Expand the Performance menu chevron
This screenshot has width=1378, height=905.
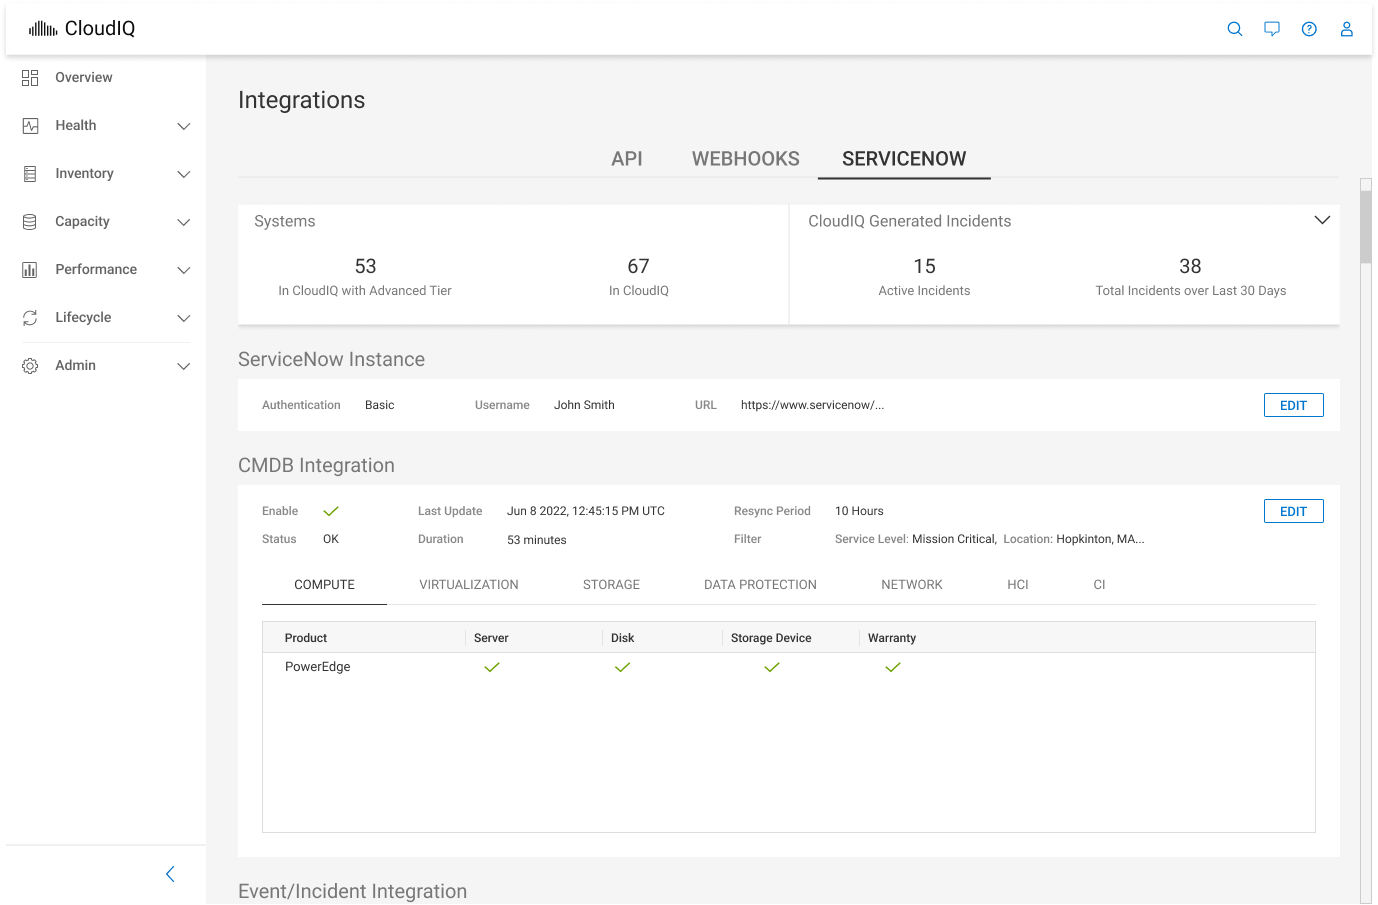pyautogui.click(x=184, y=270)
